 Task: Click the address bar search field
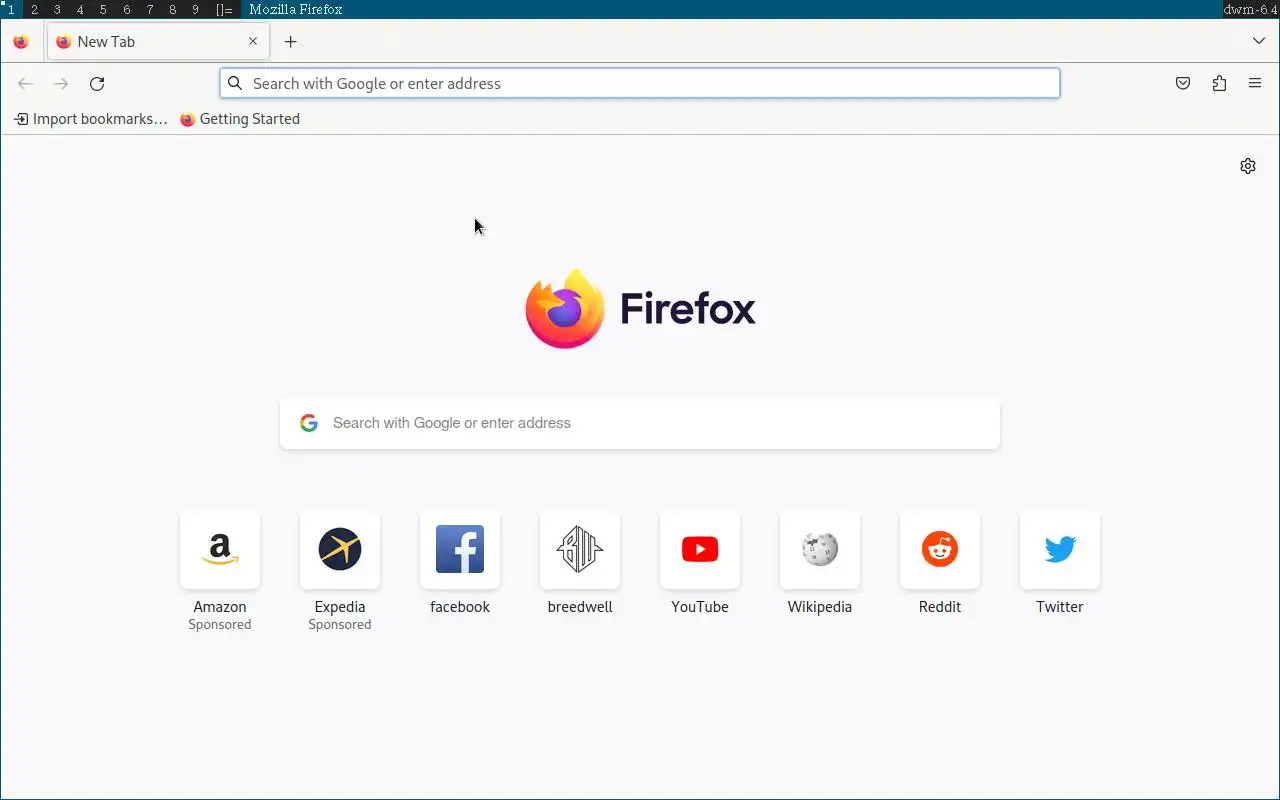640,84
